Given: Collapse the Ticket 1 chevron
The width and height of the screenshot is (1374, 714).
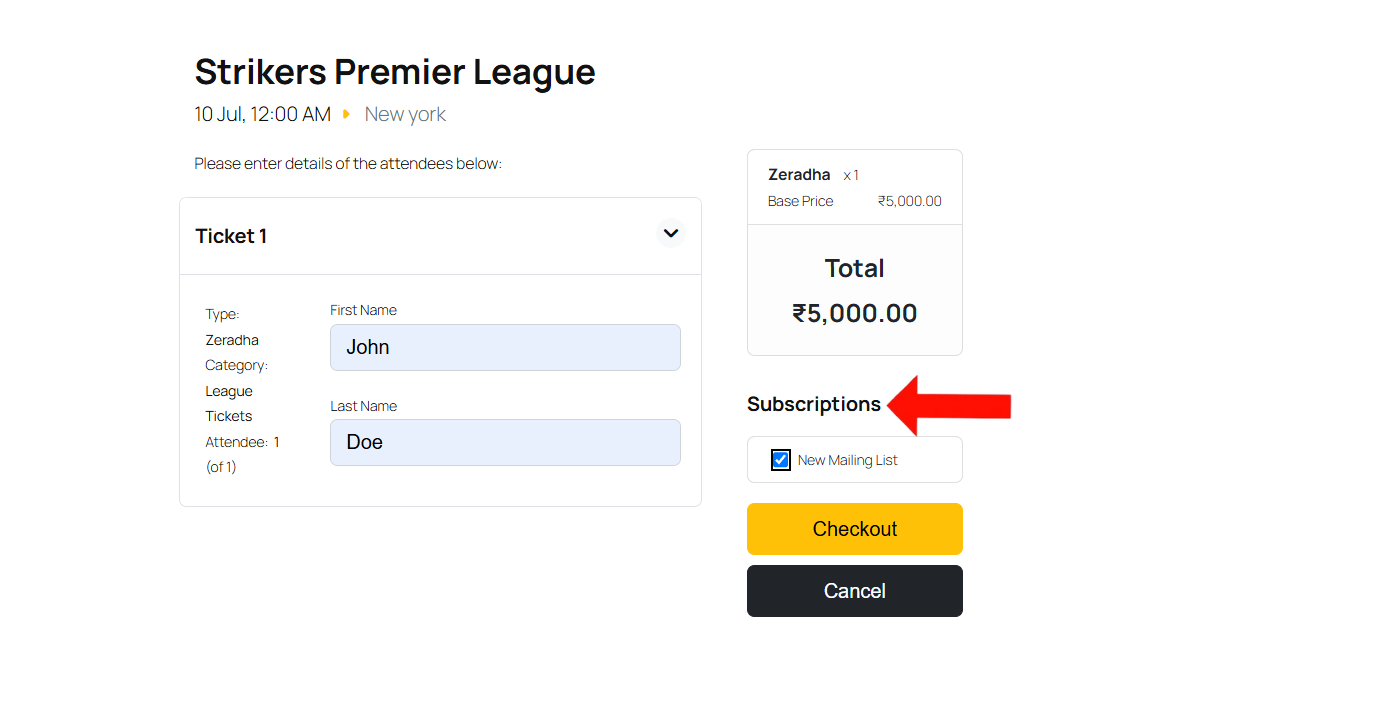Looking at the screenshot, I should [x=671, y=233].
